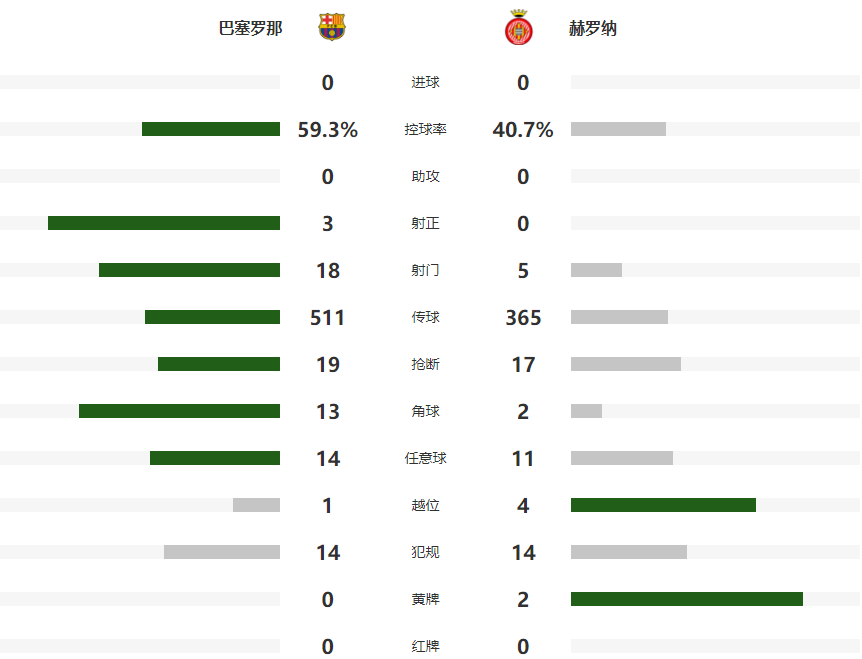Click Barcelona's green possession bar
The image size is (862, 659).
[x=211, y=129]
